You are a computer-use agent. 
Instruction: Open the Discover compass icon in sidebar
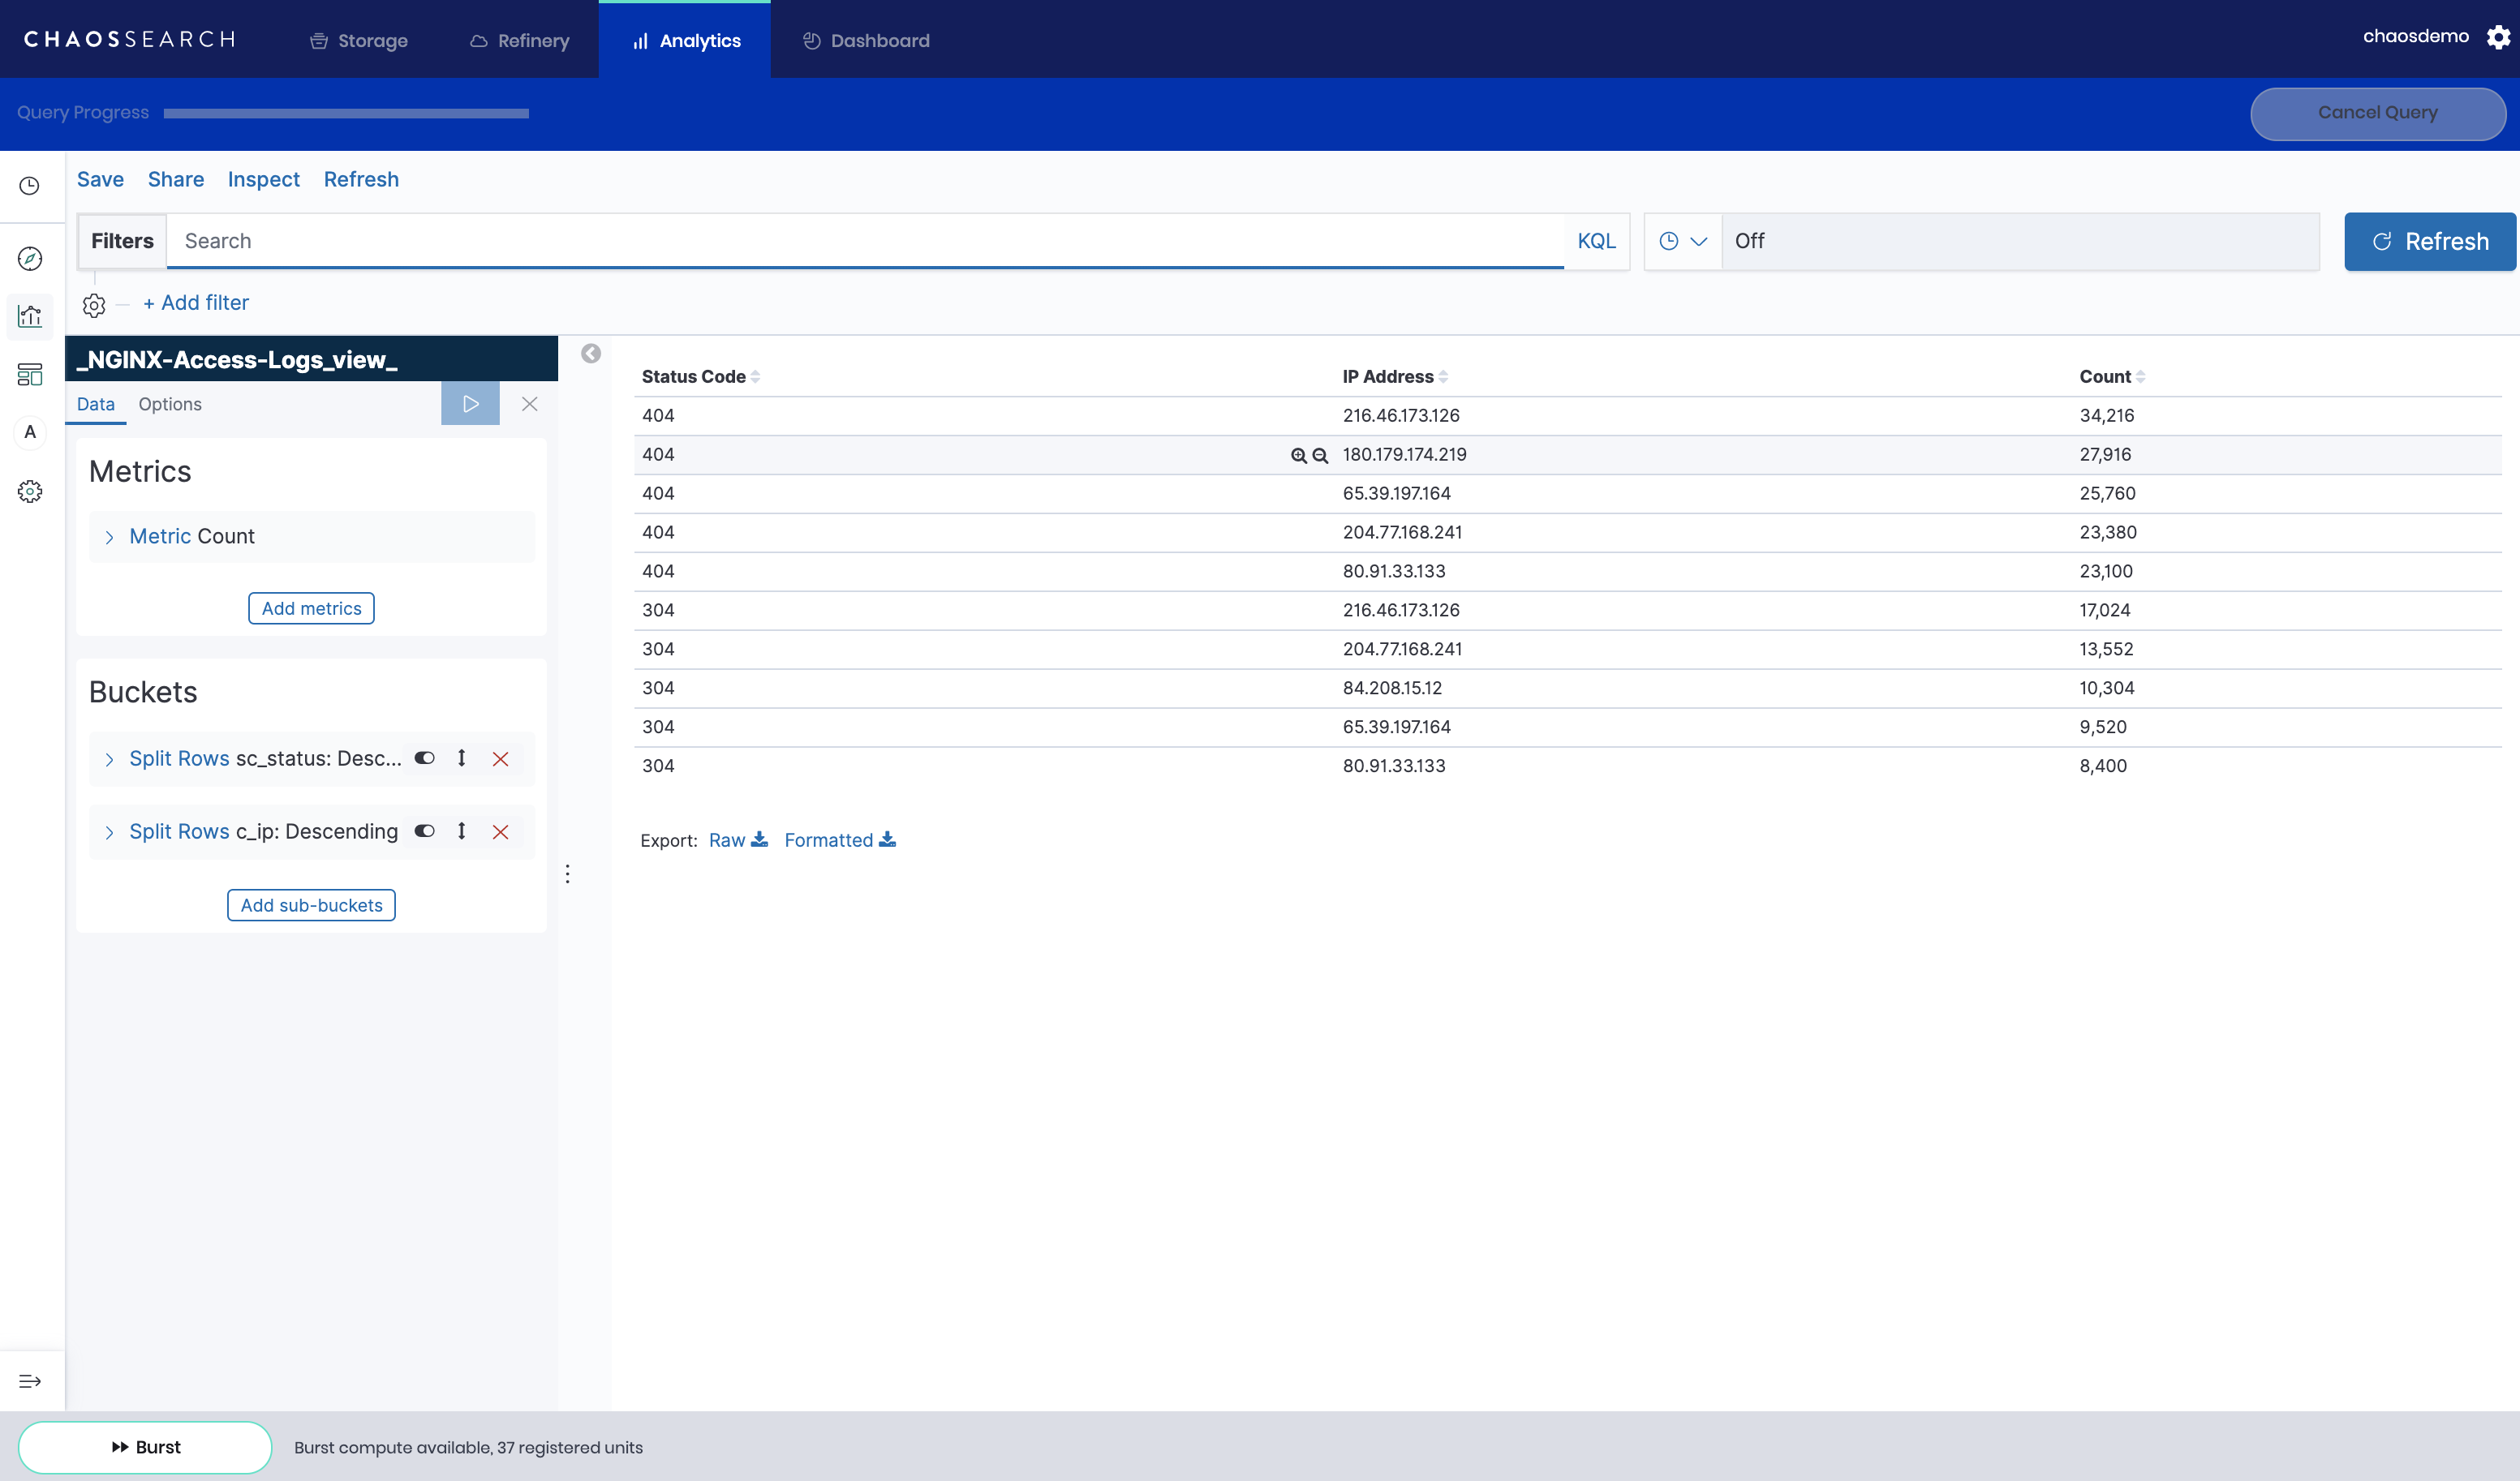(30, 259)
